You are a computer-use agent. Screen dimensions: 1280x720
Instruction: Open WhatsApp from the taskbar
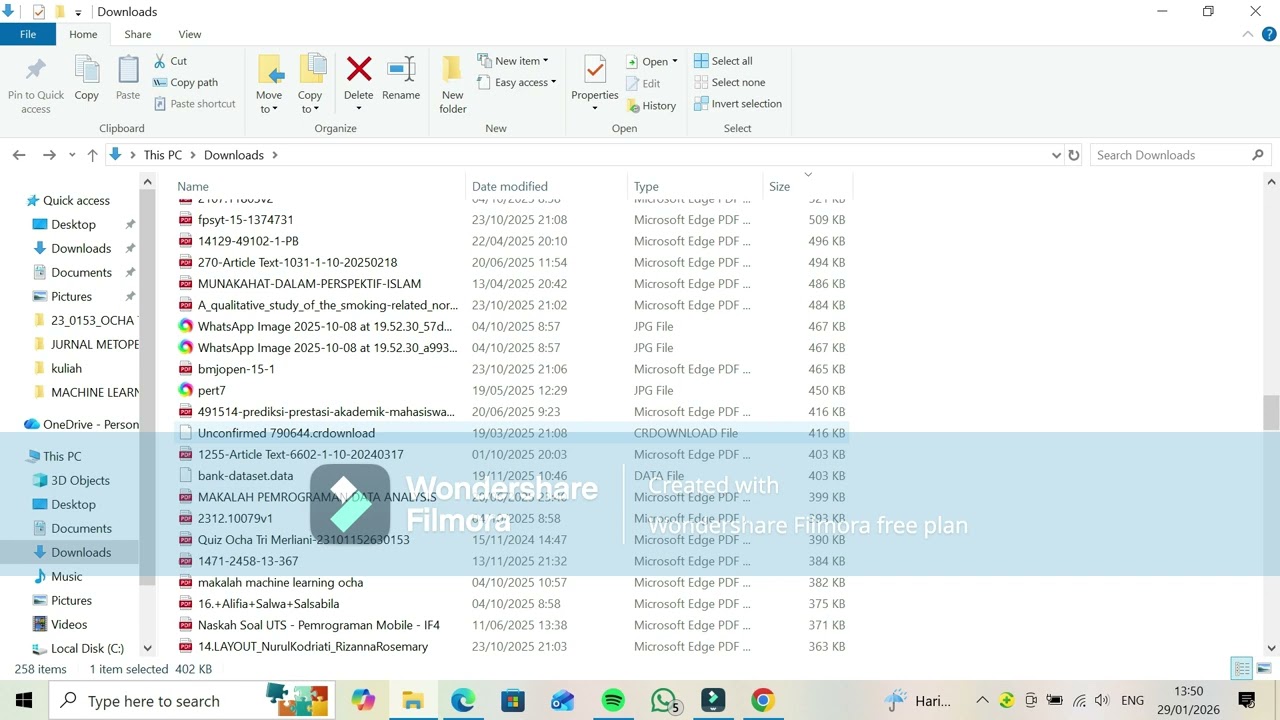click(663, 700)
